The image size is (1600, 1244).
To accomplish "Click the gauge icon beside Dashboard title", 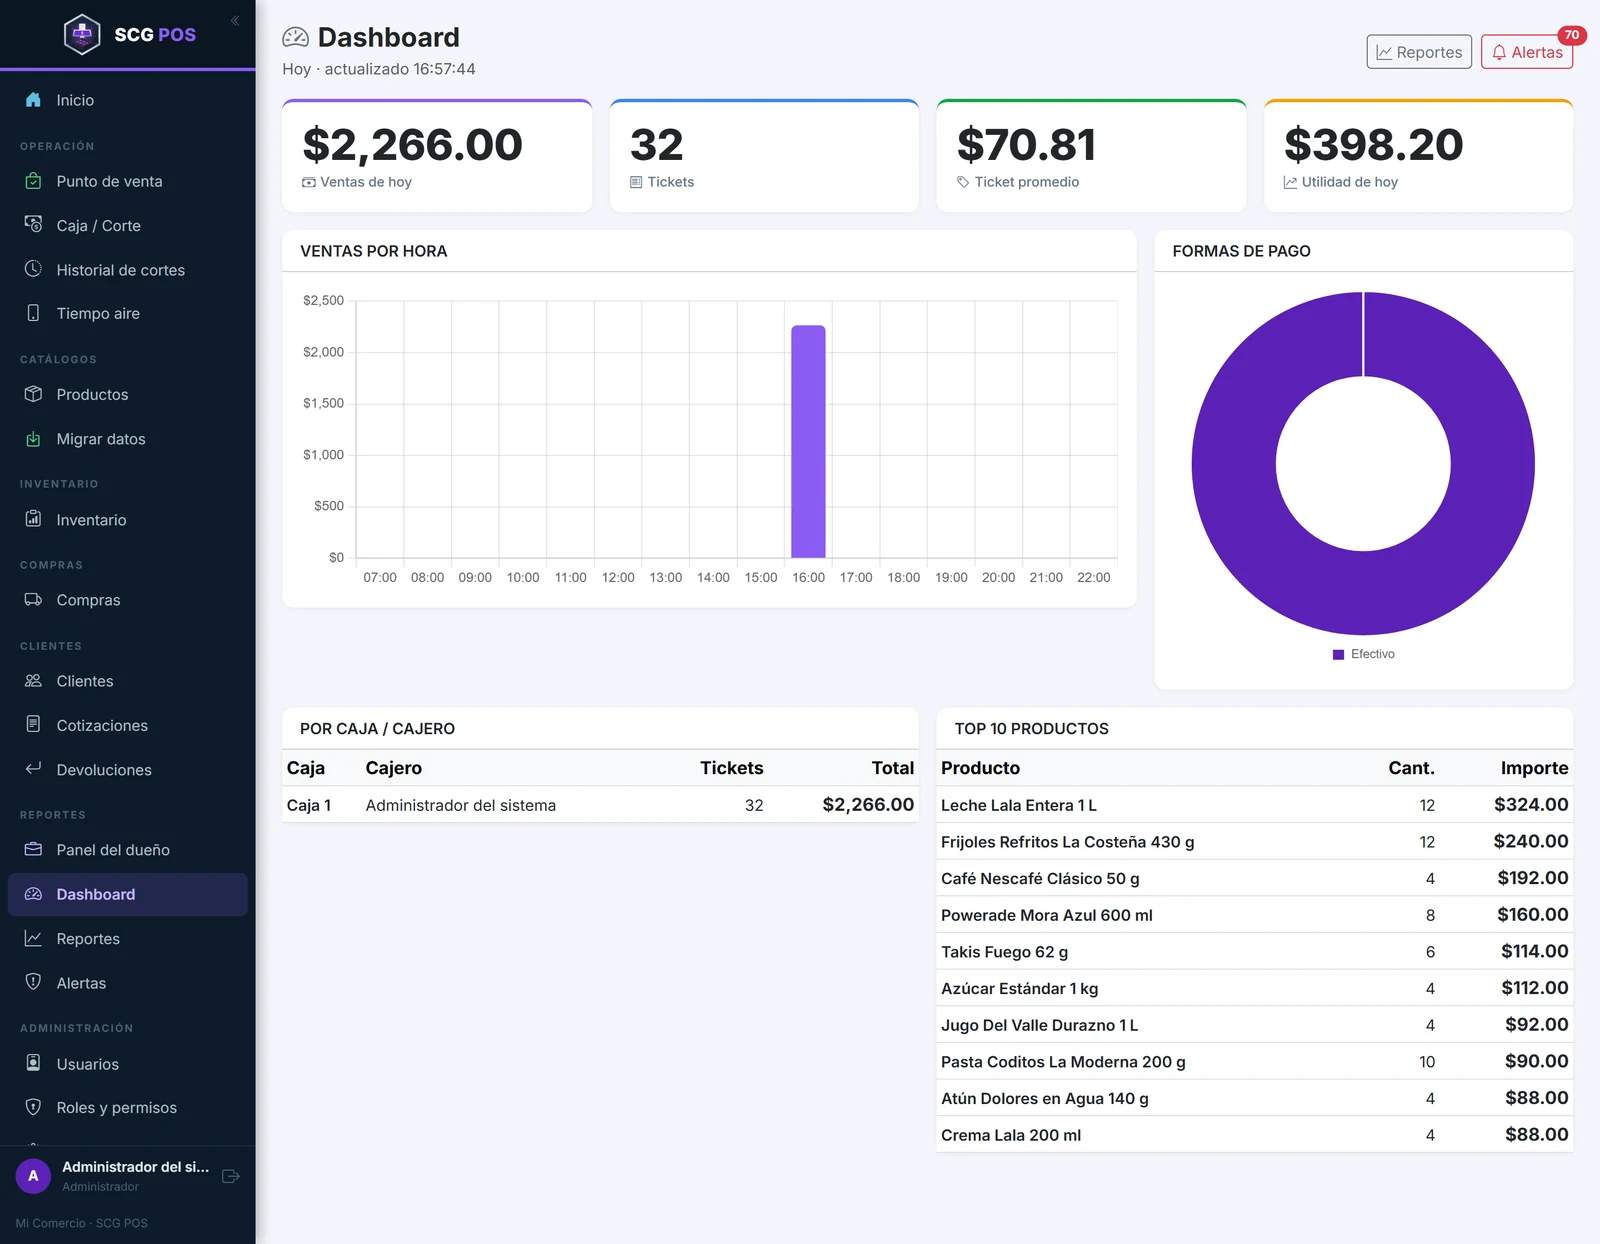I will click(x=296, y=38).
